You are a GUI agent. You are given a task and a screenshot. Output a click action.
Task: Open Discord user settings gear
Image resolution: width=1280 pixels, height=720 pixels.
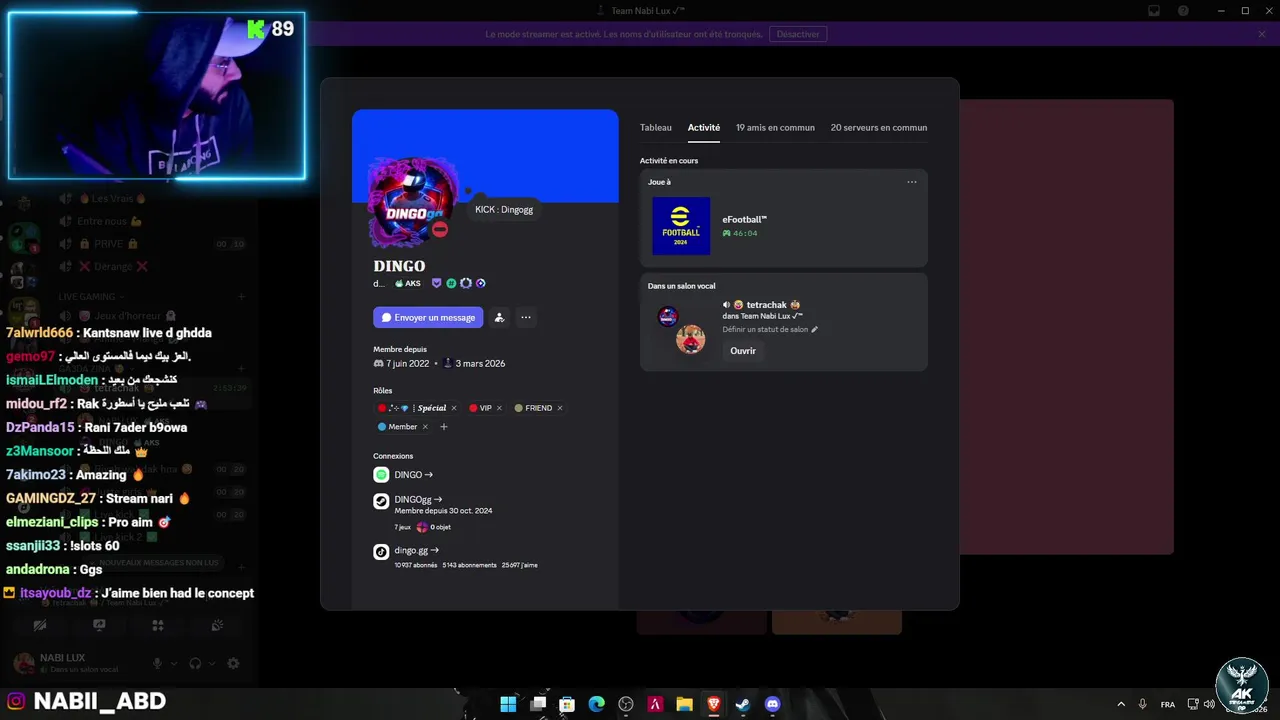tap(233, 663)
